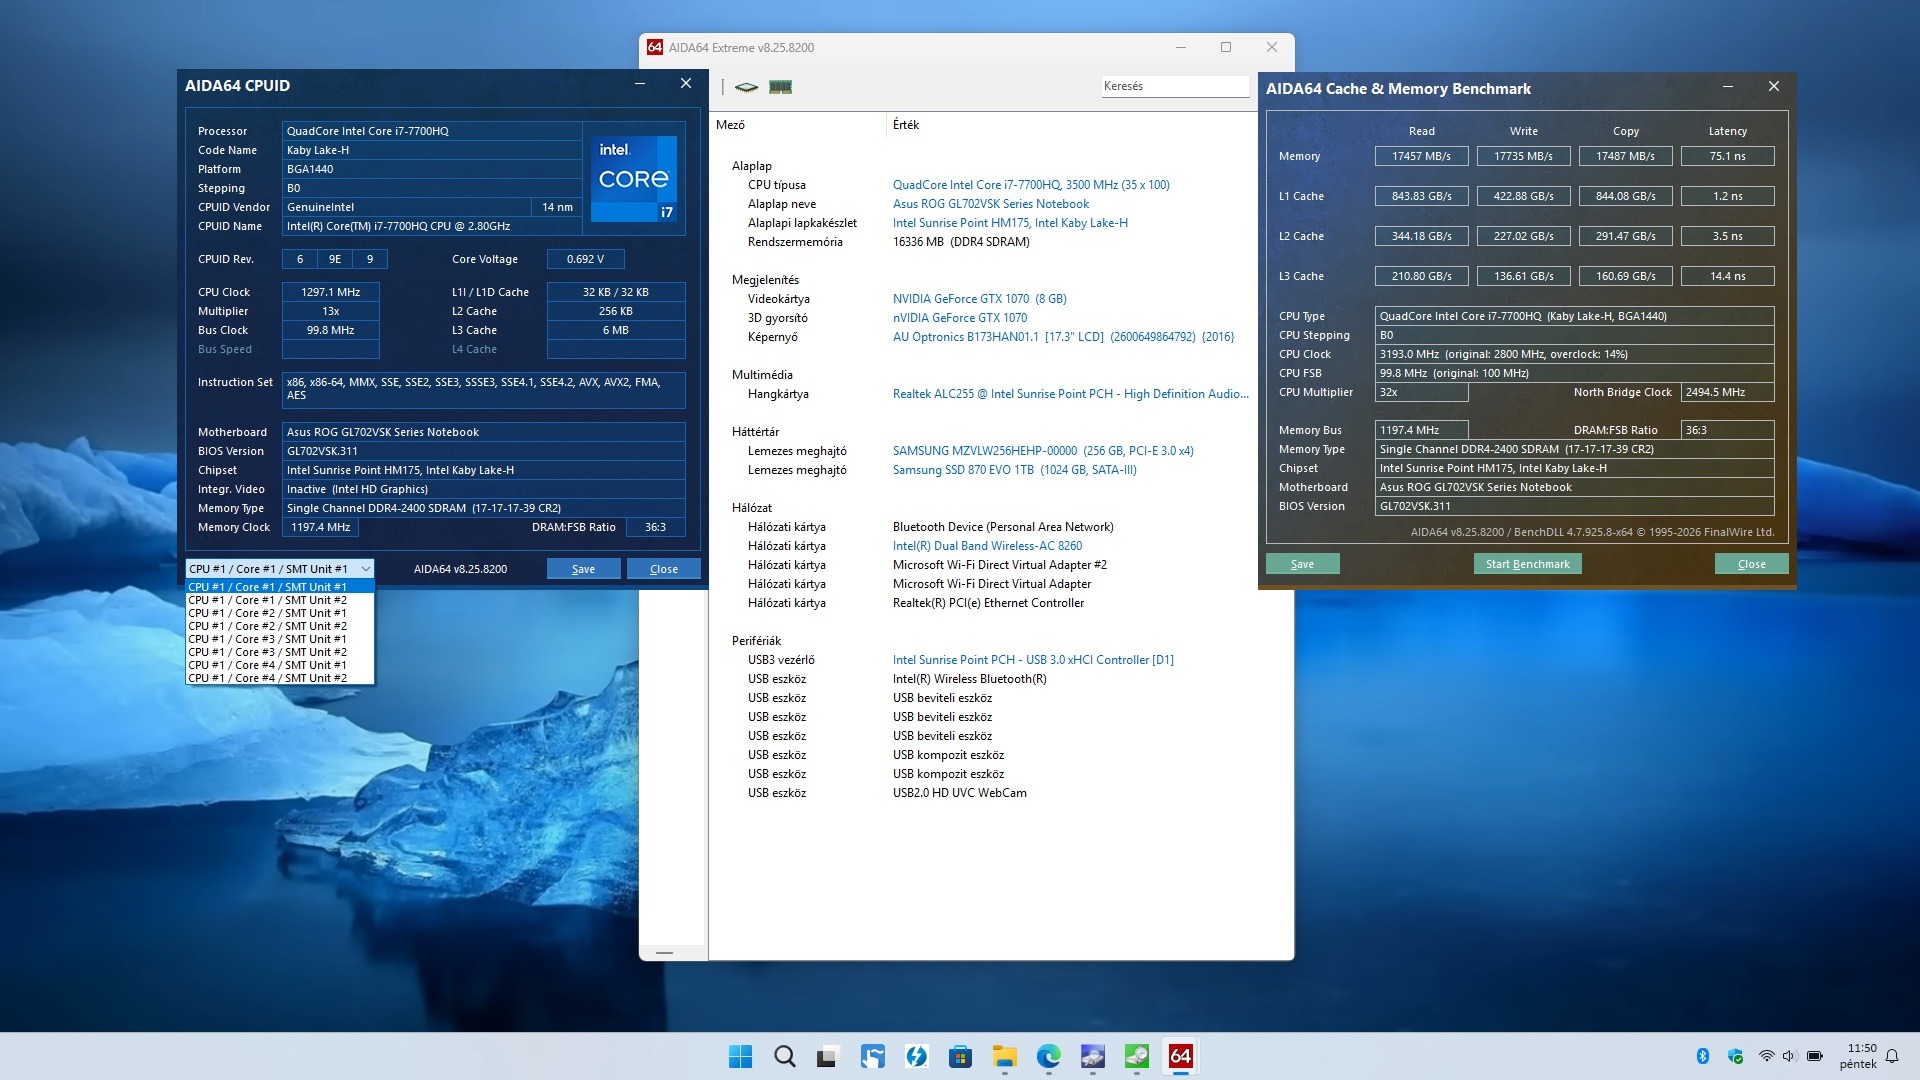Select CPU #1 / Core #3 / SMT Unit #1

coord(267,639)
